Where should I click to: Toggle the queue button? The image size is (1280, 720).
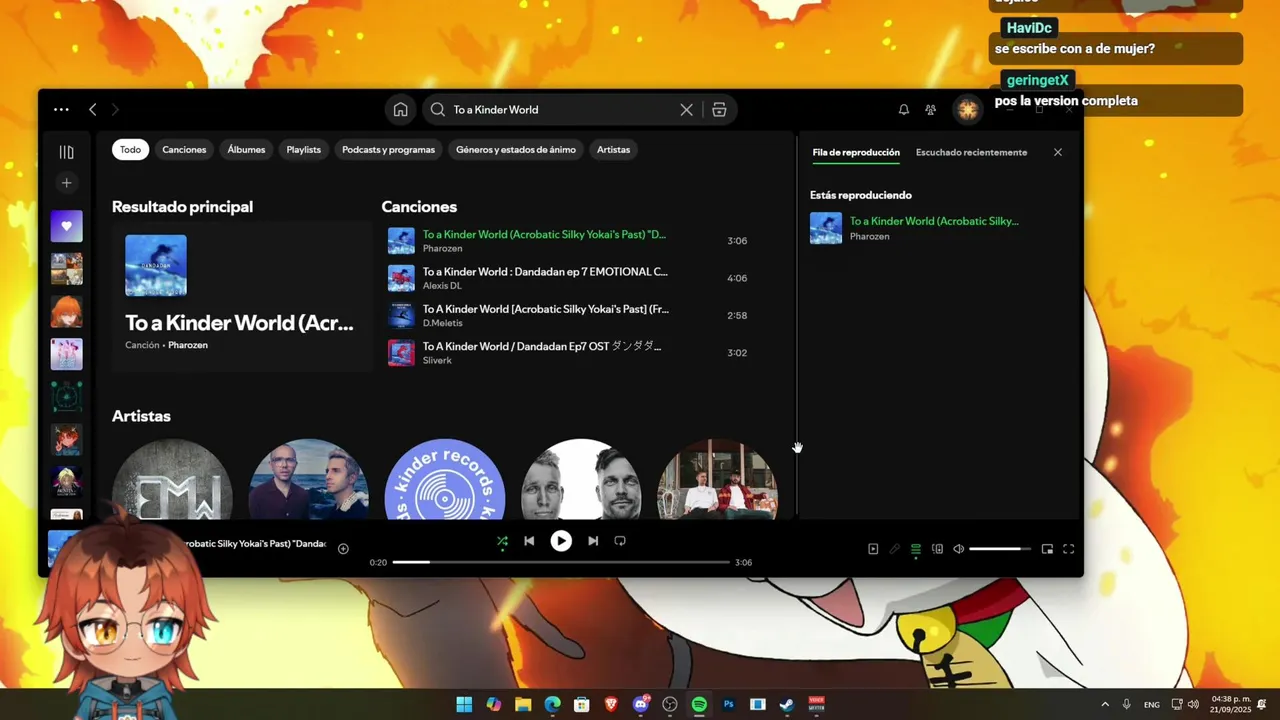tap(915, 549)
